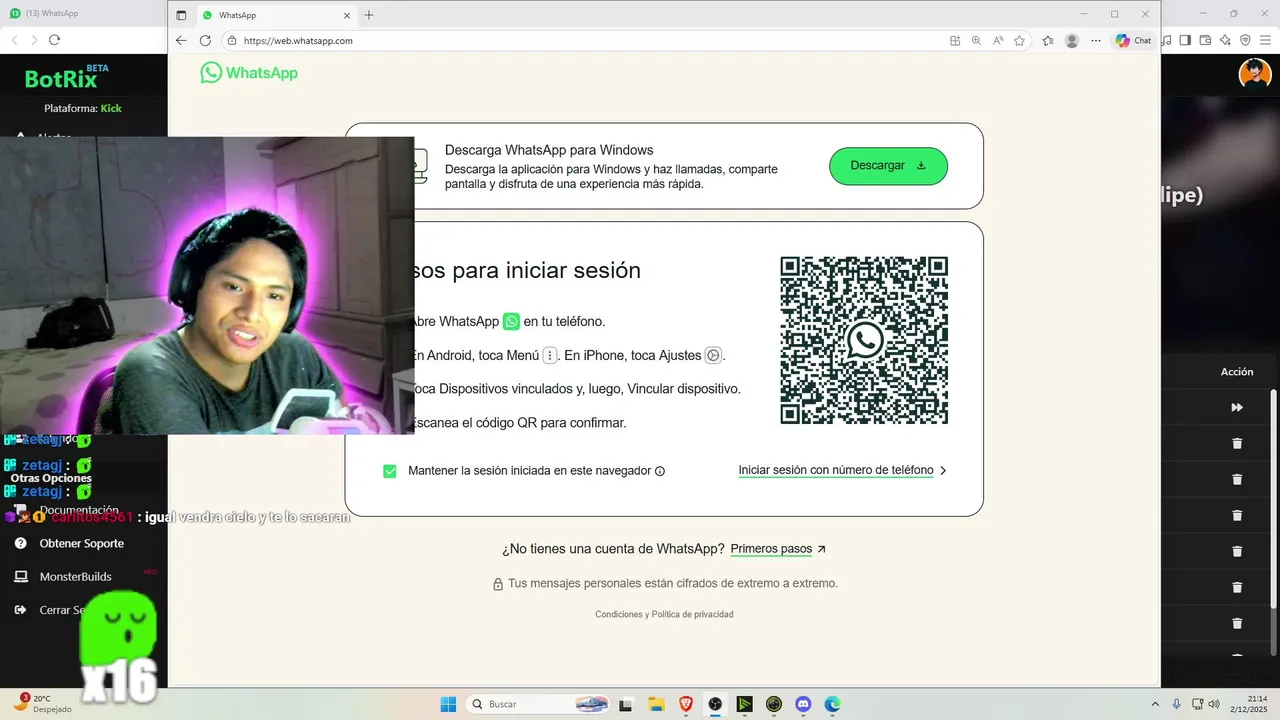Viewport: 1280px width, 720px height.
Task: Reload the WhatsApp Web page in Edge
Action: (205, 41)
